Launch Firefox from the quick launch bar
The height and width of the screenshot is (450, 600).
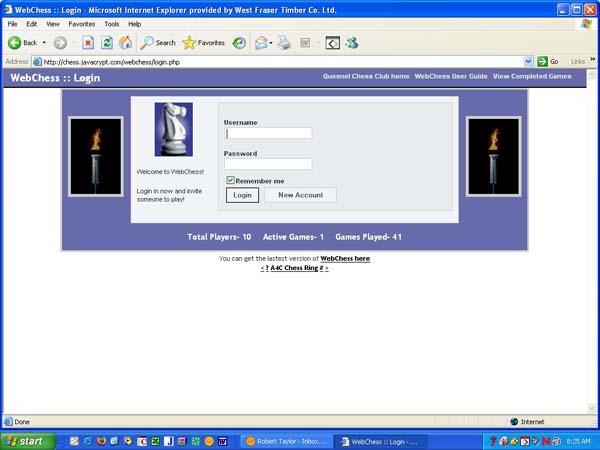(101, 441)
